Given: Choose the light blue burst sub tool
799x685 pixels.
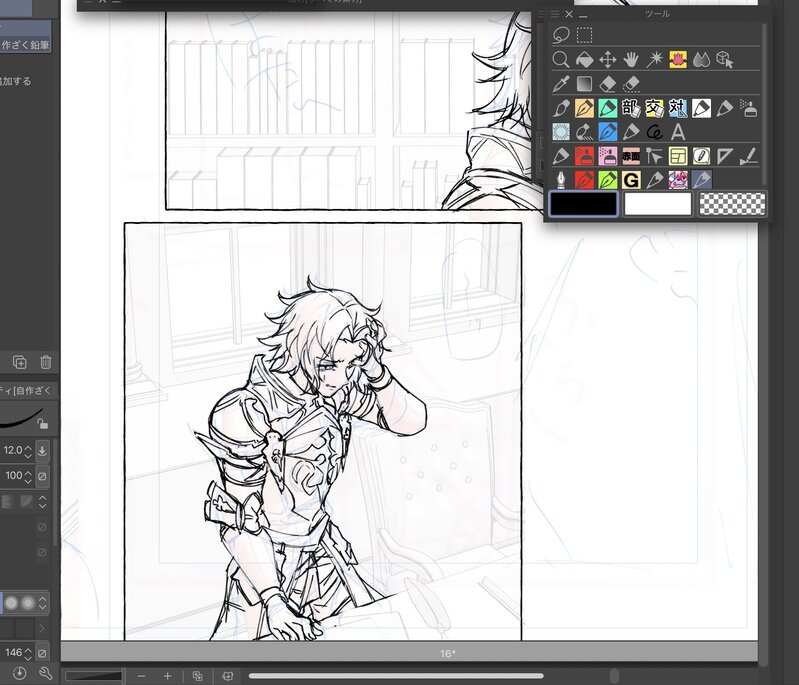Looking at the screenshot, I should [x=561, y=132].
